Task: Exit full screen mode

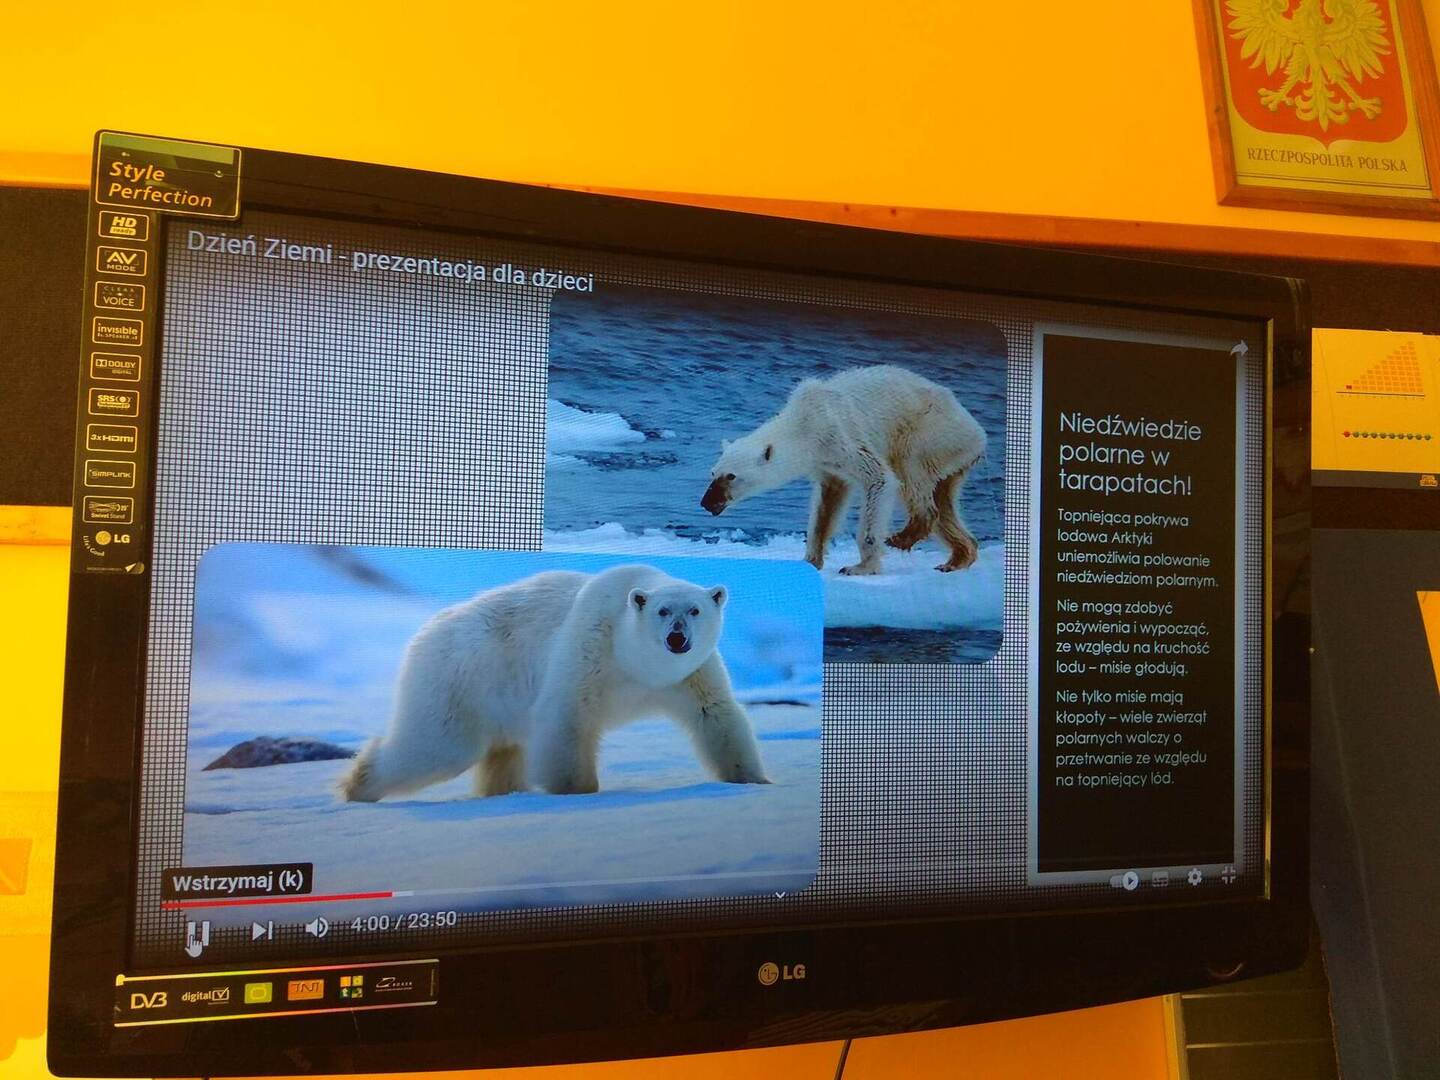Action: [1228, 875]
